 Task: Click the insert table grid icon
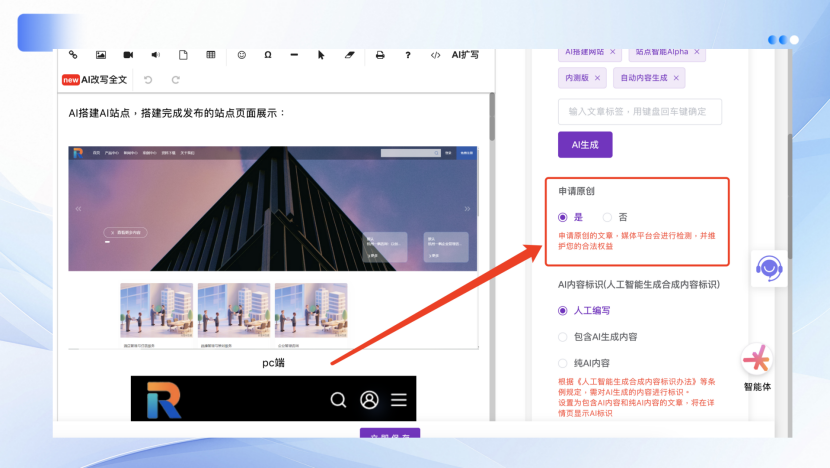(x=211, y=55)
